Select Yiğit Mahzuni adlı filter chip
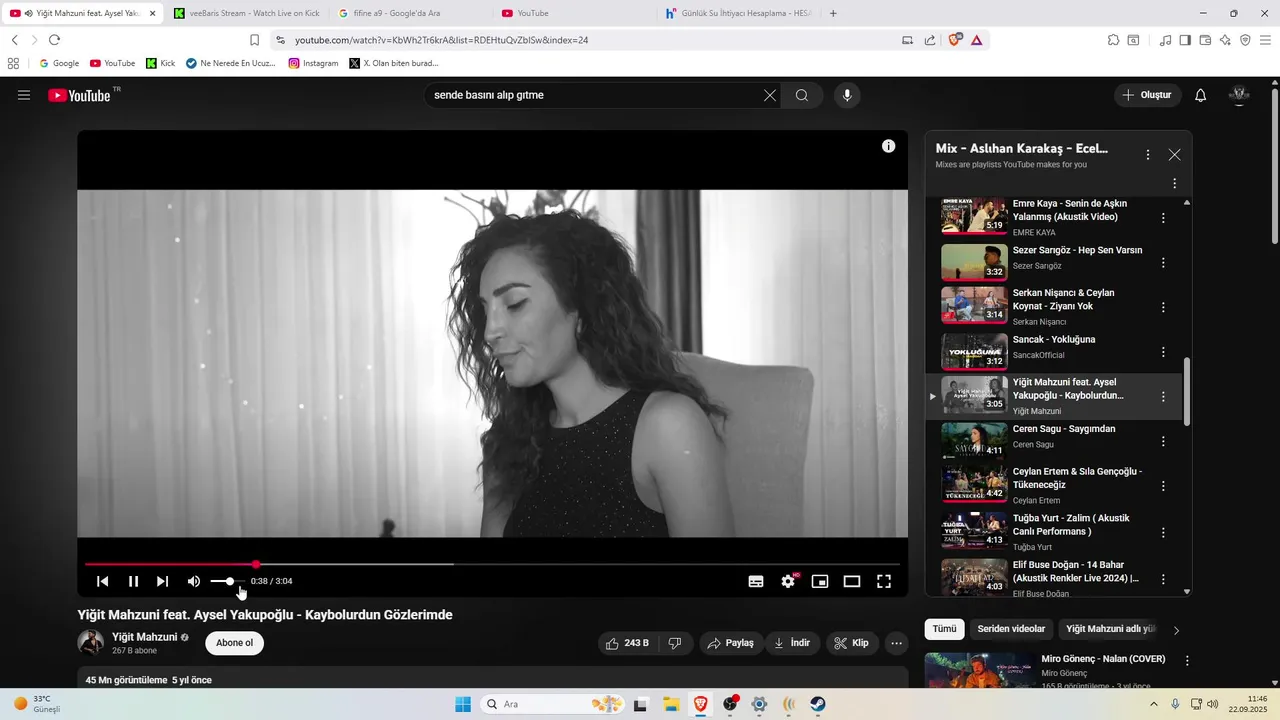The height and width of the screenshot is (720, 1280). point(1110,629)
